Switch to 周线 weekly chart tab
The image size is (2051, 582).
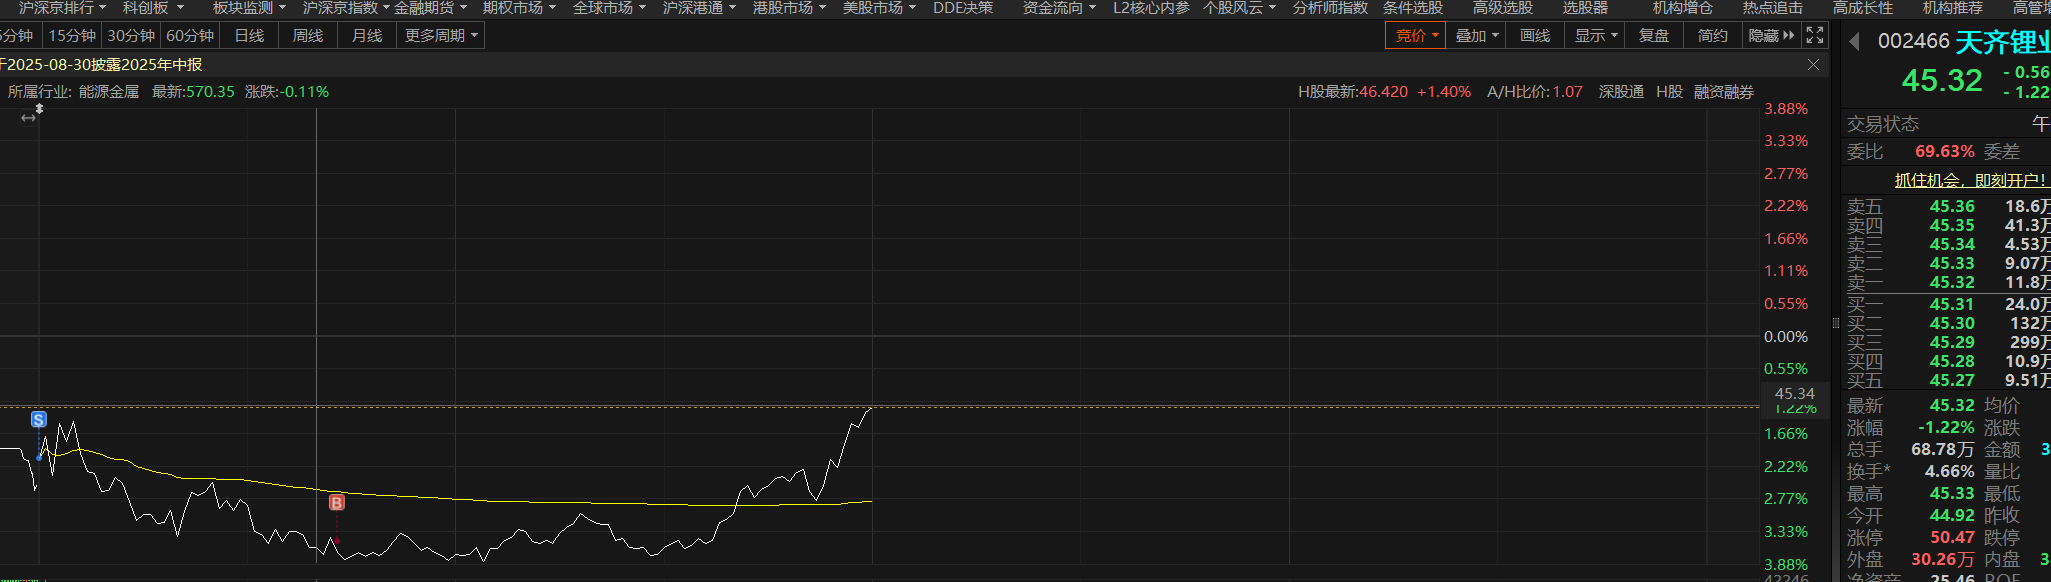(x=308, y=35)
